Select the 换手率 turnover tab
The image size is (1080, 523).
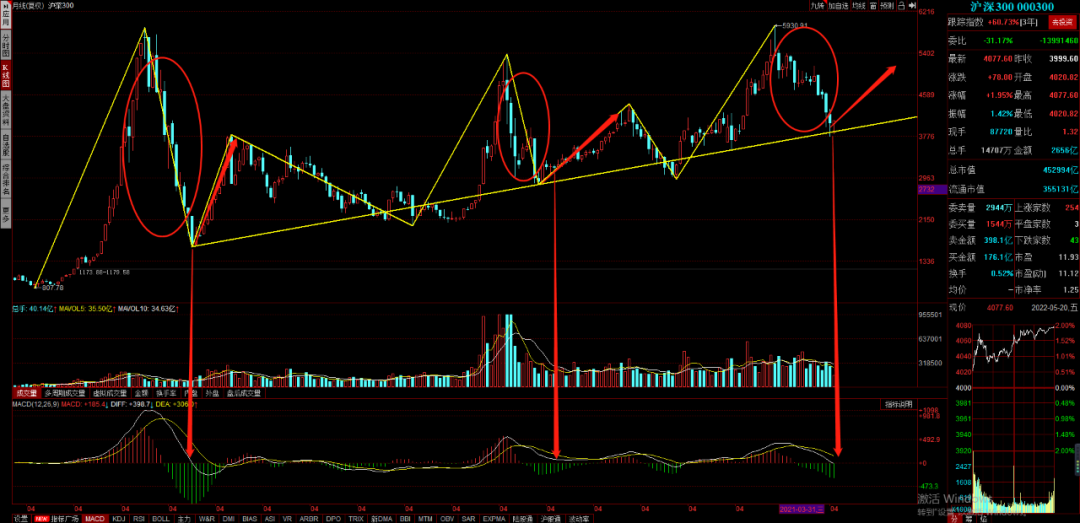pos(166,393)
